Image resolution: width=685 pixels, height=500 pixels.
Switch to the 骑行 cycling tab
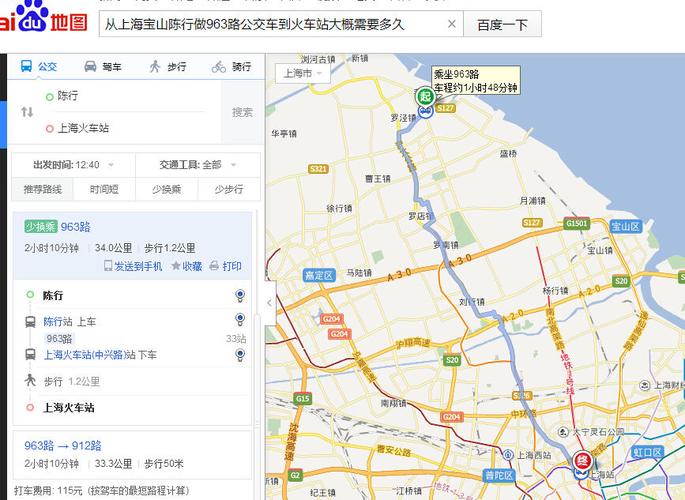(232, 66)
